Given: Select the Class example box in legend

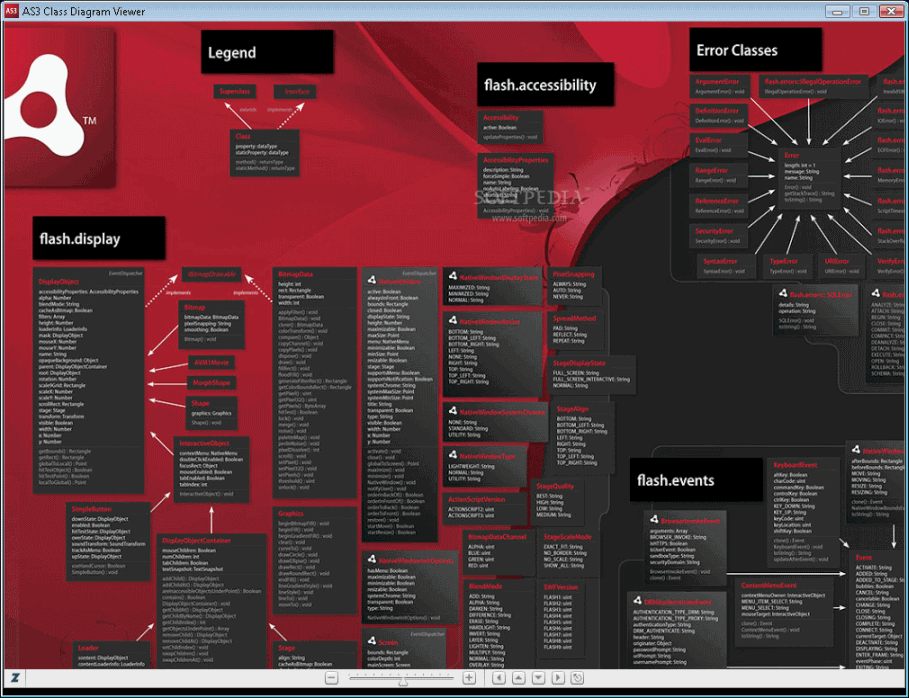Looking at the screenshot, I should pos(265,152).
